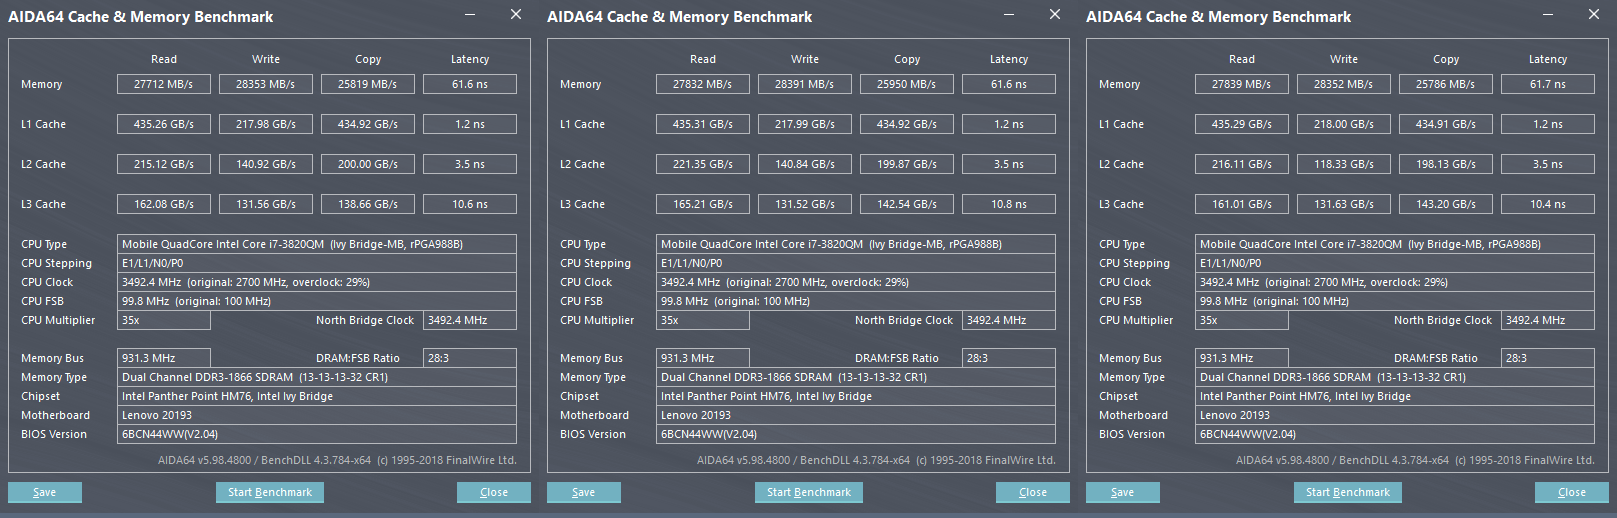Select L2 Cache Write value 140.92 GB/s
The width and height of the screenshot is (1617, 518).
(x=266, y=164)
